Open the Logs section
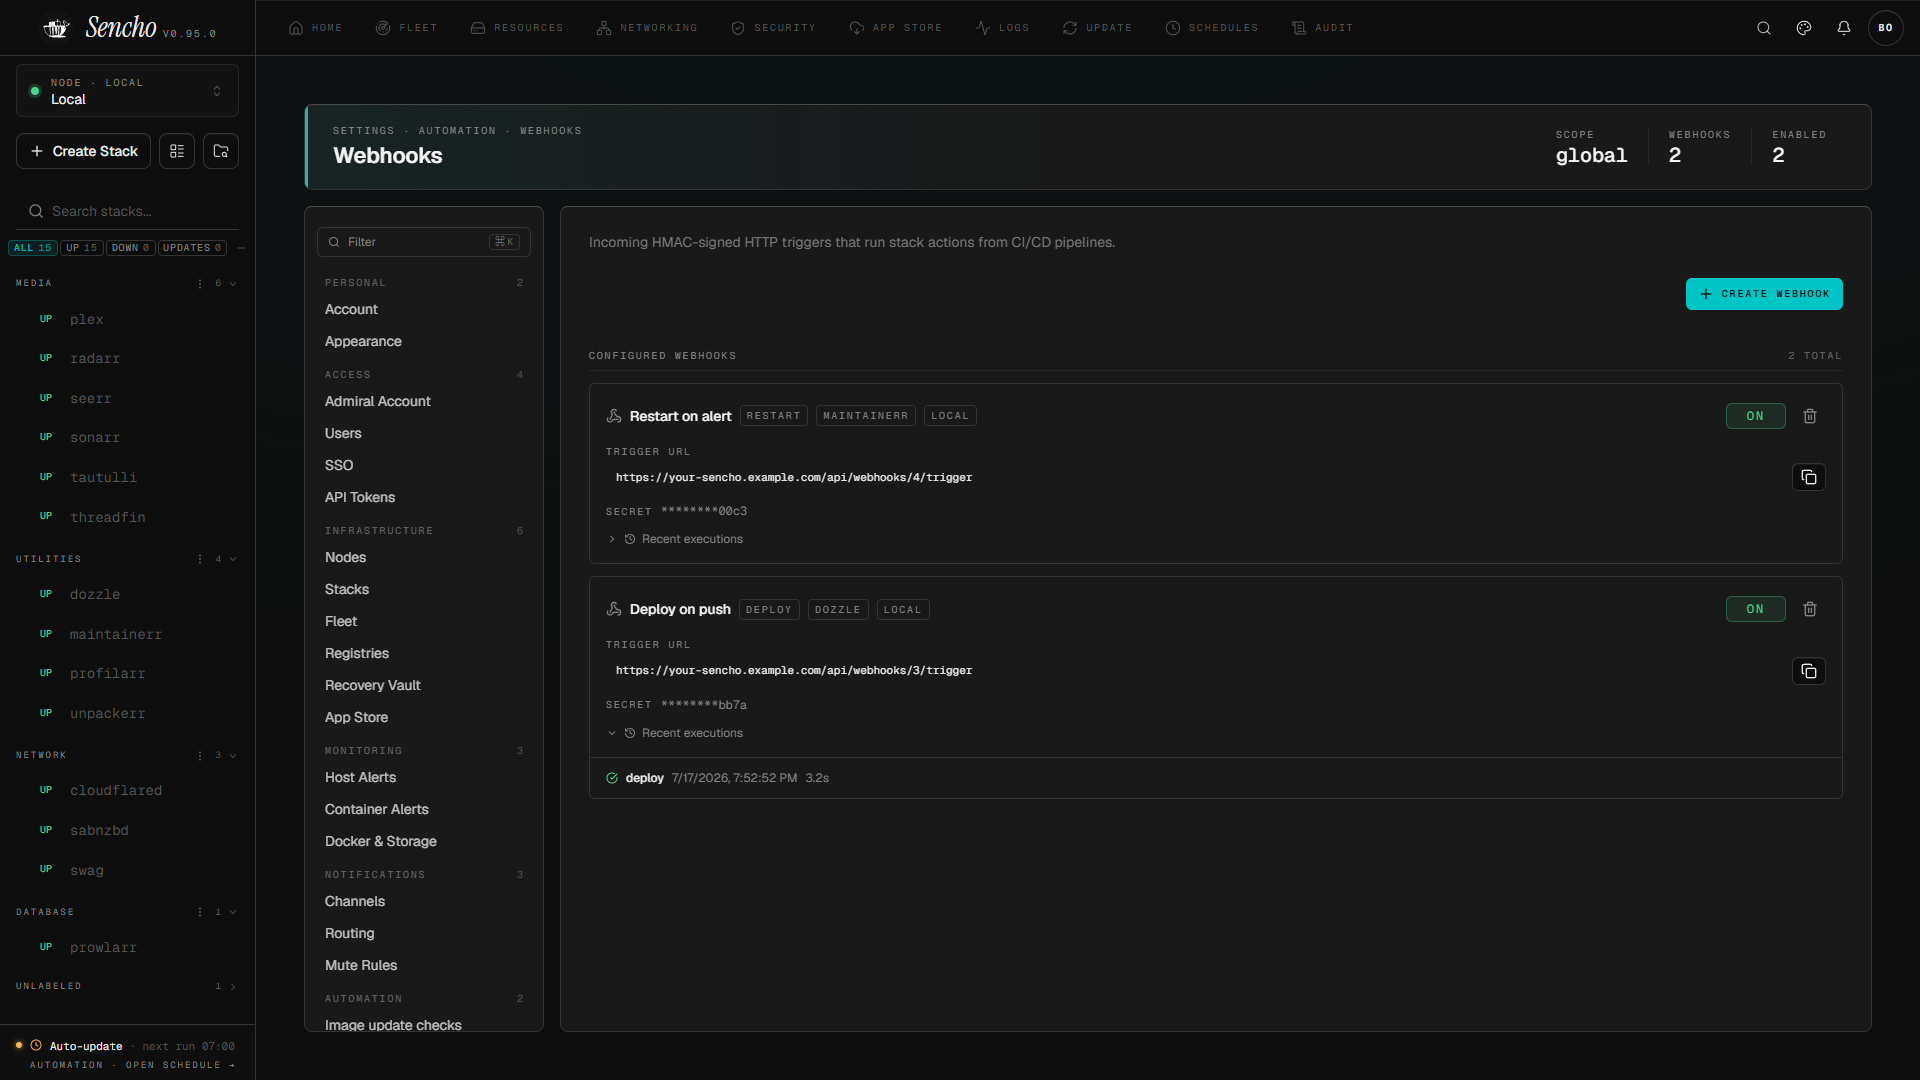This screenshot has height=1080, width=1920. 1003,28
